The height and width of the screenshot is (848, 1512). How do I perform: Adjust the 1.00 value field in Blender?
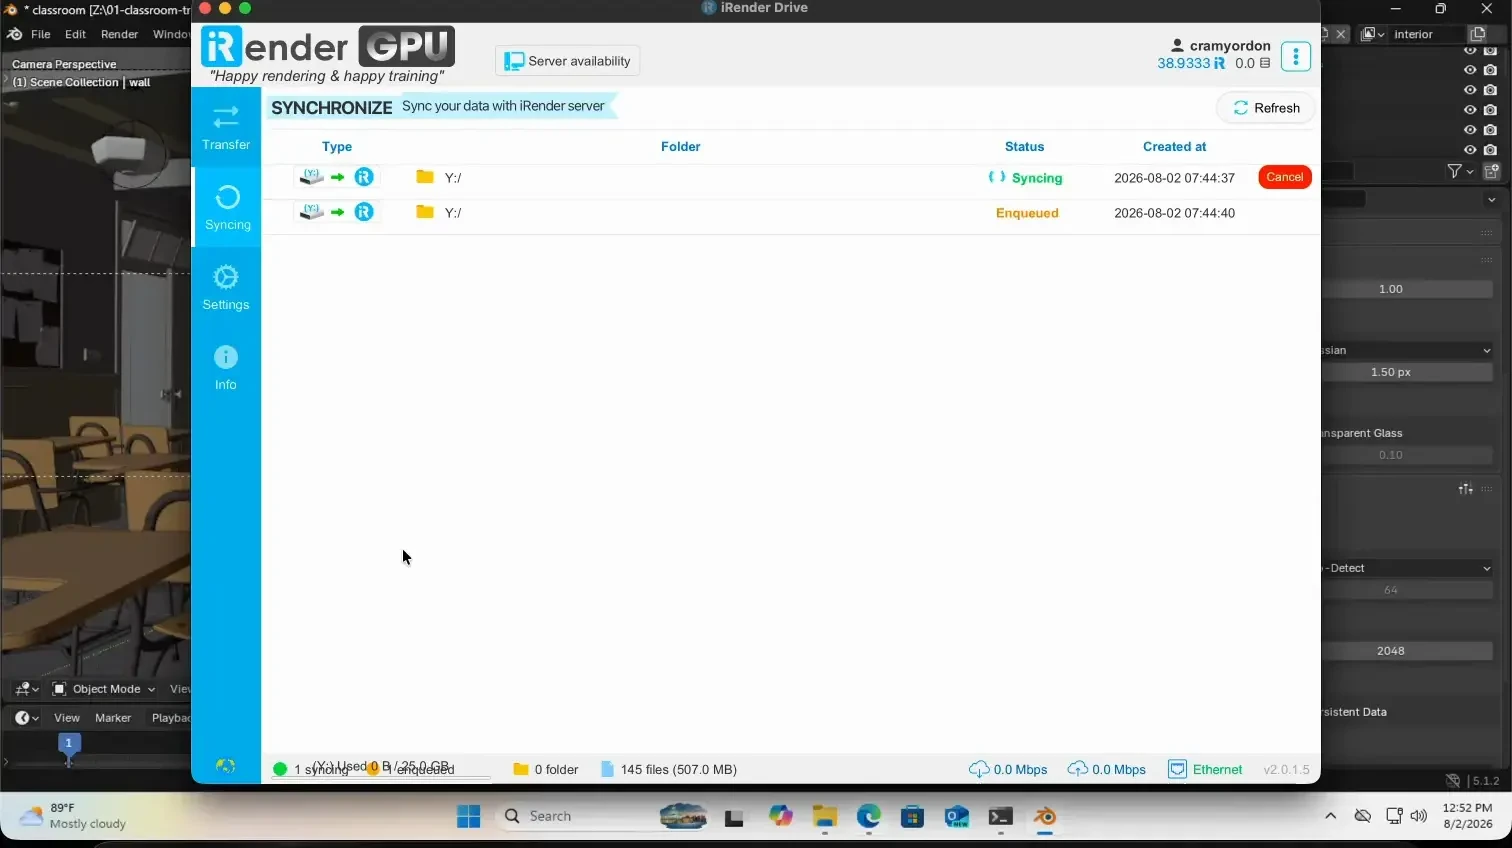point(1407,289)
